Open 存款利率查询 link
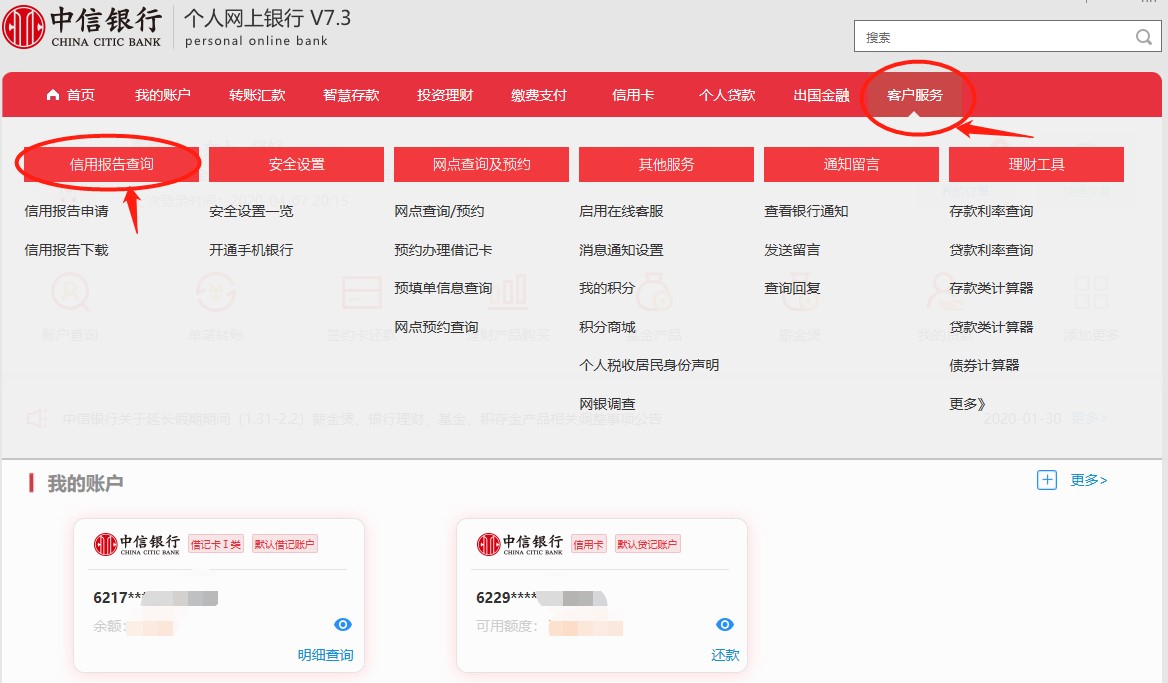The width and height of the screenshot is (1168, 683). pyautogui.click(x=991, y=211)
